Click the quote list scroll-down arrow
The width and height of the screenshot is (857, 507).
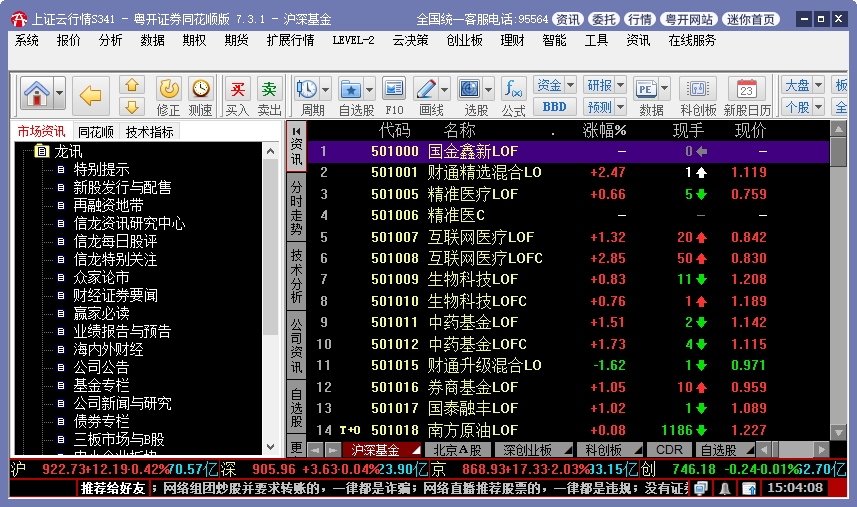point(838,433)
